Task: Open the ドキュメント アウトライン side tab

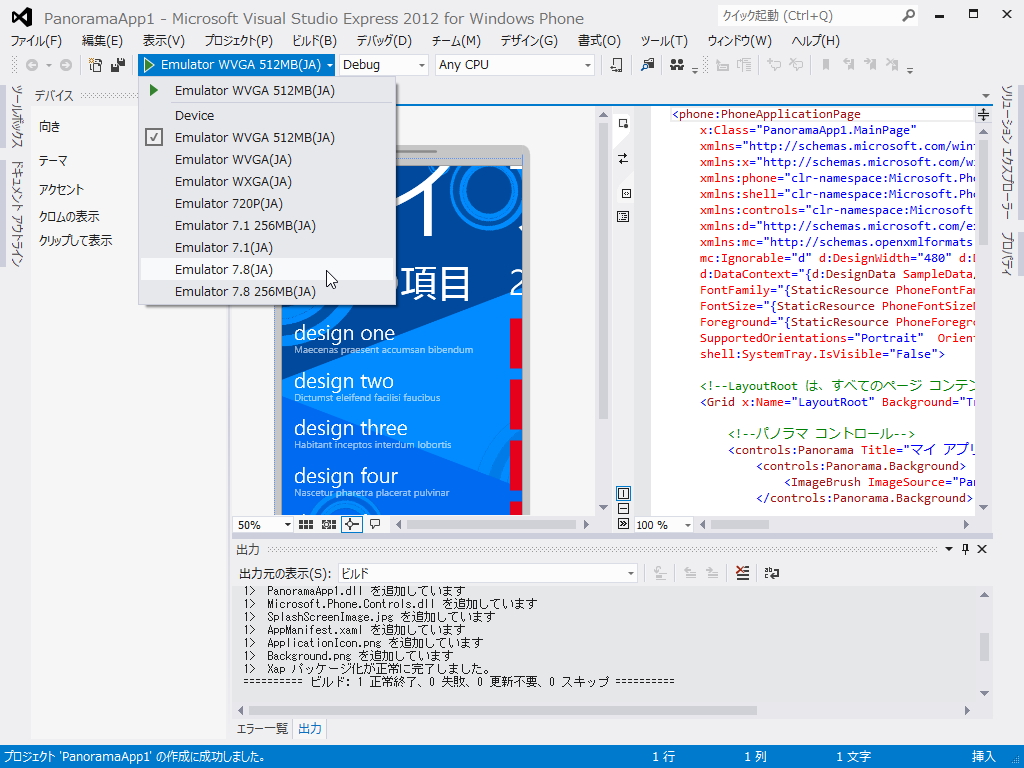Action: (x=16, y=214)
